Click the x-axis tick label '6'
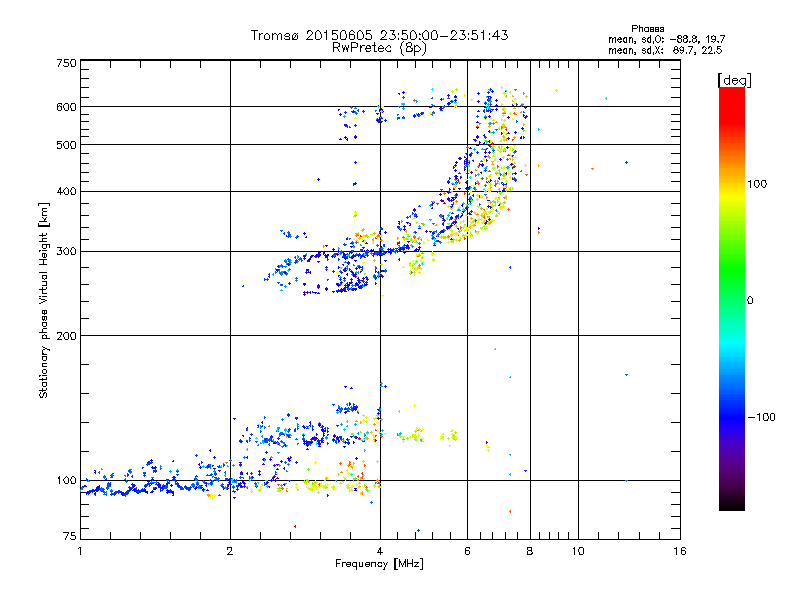The width and height of the screenshot is (800, 600). click(x=467, y=551)
